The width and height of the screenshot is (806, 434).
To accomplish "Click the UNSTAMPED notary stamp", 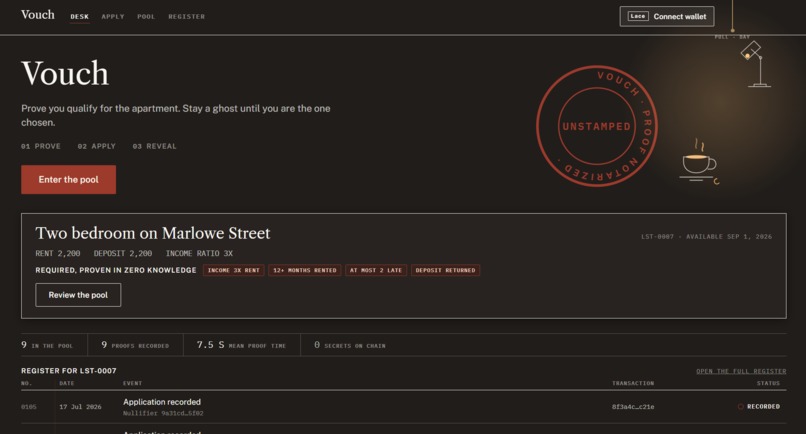I will click(x=597, y=126).
